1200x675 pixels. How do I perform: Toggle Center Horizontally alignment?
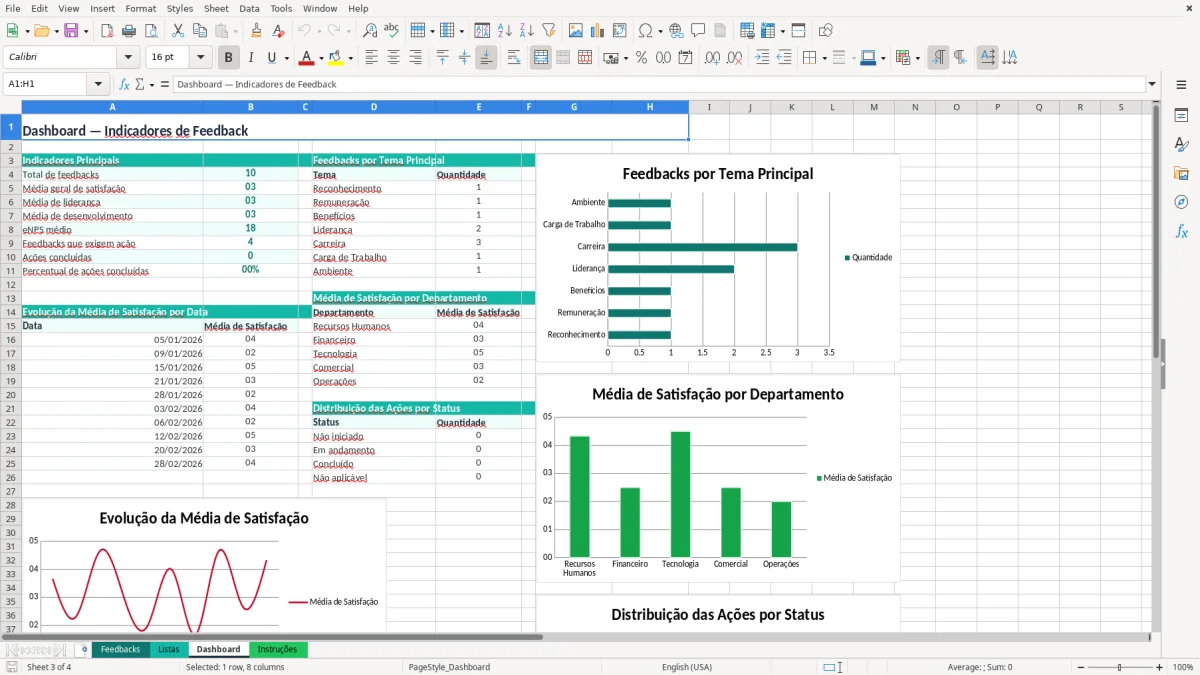click(x=393, y=58)
